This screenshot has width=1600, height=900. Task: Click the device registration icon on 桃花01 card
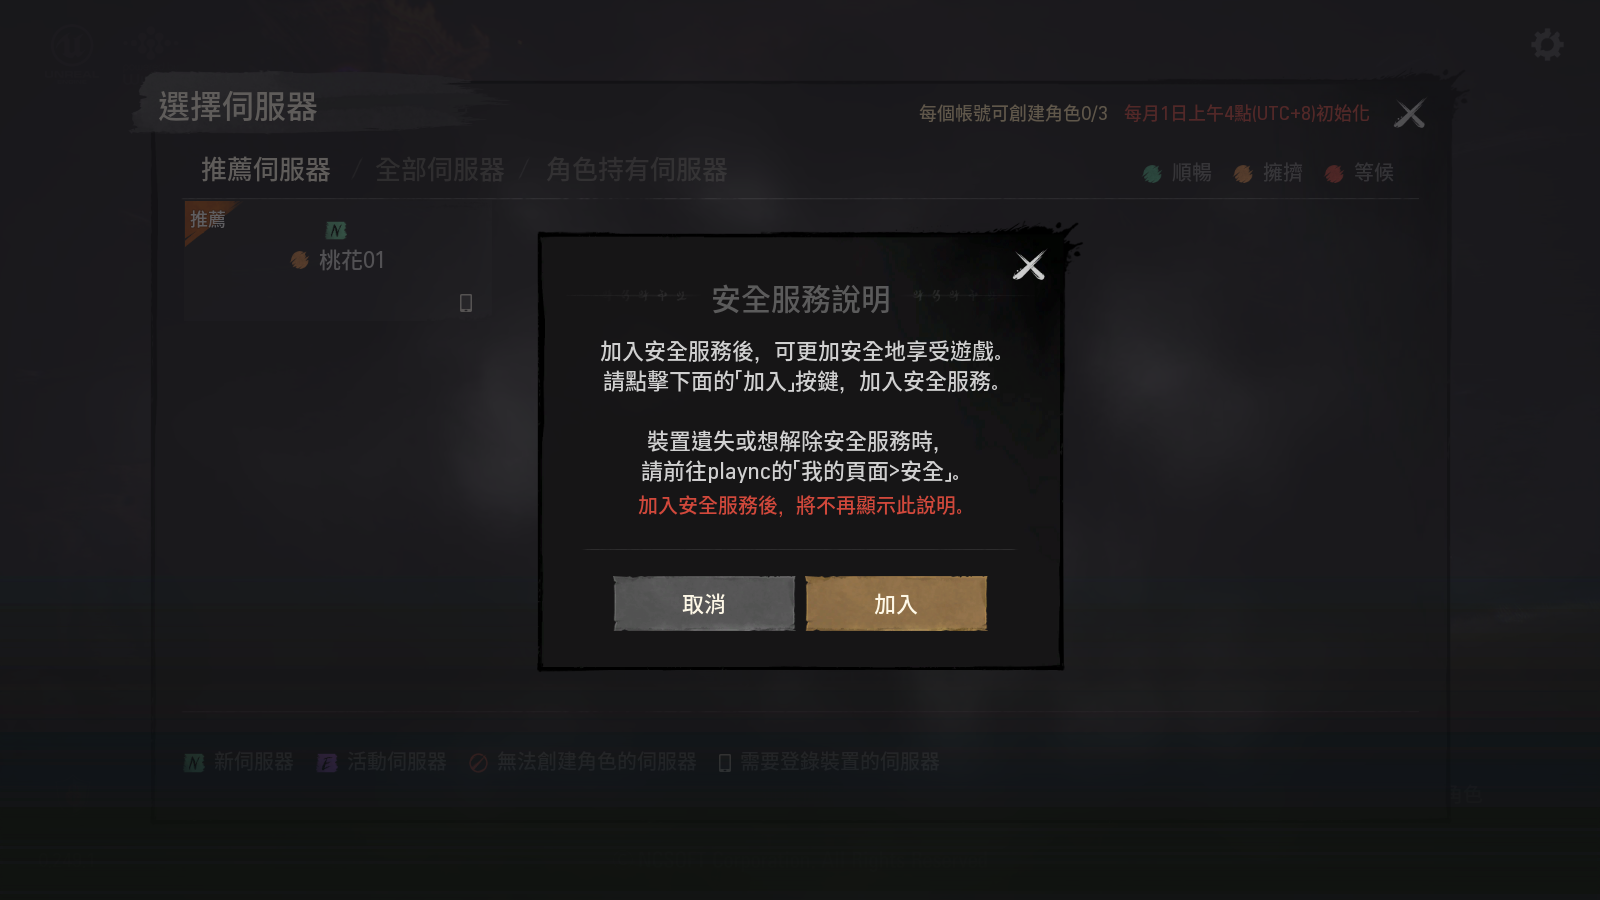(466, 302)
